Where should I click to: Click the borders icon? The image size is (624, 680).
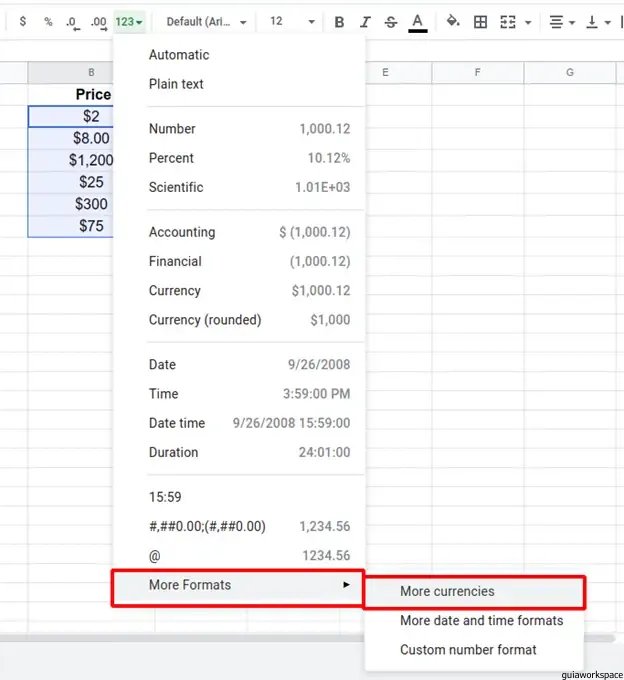pyautogui.click(x=480, y=22)
